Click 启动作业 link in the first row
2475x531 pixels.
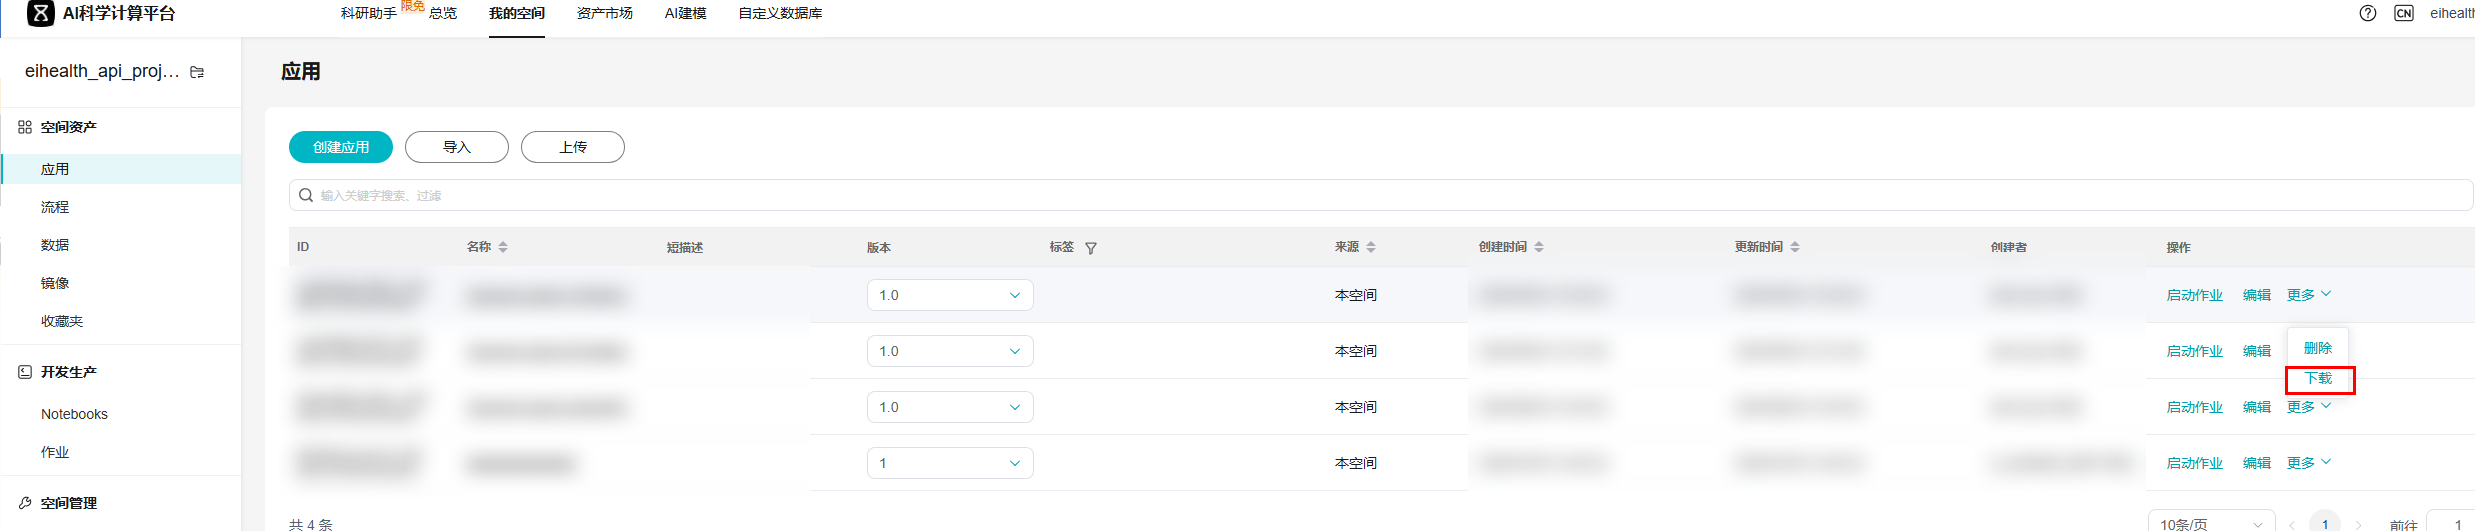pyautogui.click(x=2194, y=295)
